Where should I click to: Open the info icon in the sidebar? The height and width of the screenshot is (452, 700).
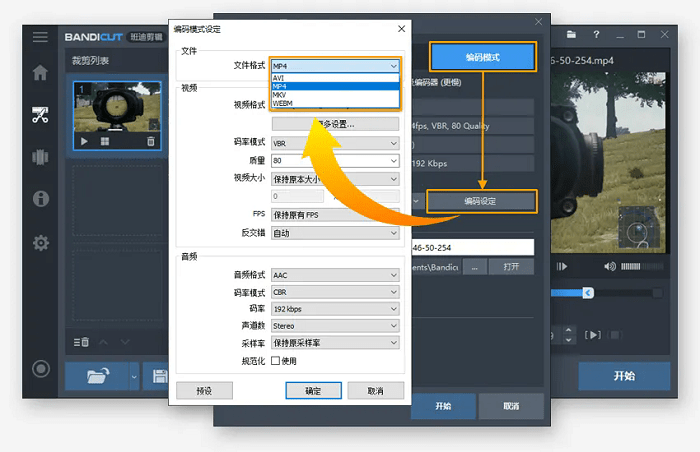click(40, 199)
